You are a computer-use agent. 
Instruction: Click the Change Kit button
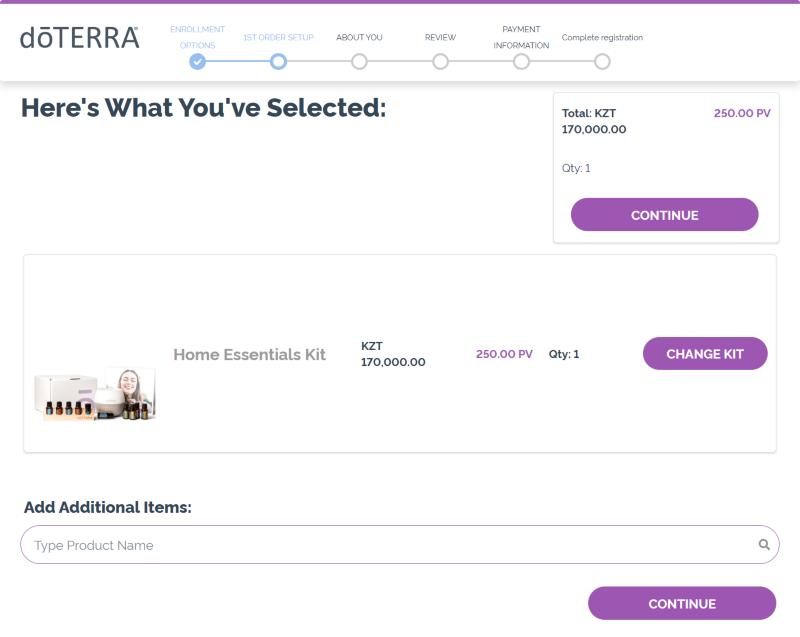pyautogui.click(x=705, y=353)
